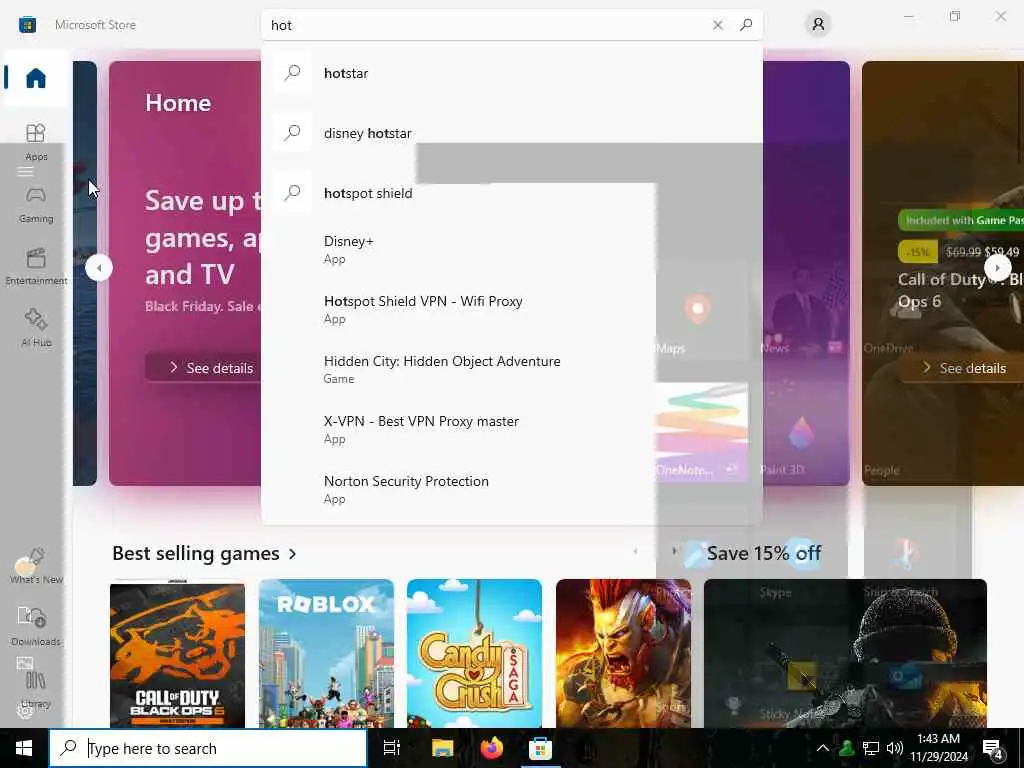Viewport: 1024px width, 768px height.
Task: Go to previous carousel slide
Action: (x=99, y=268)
